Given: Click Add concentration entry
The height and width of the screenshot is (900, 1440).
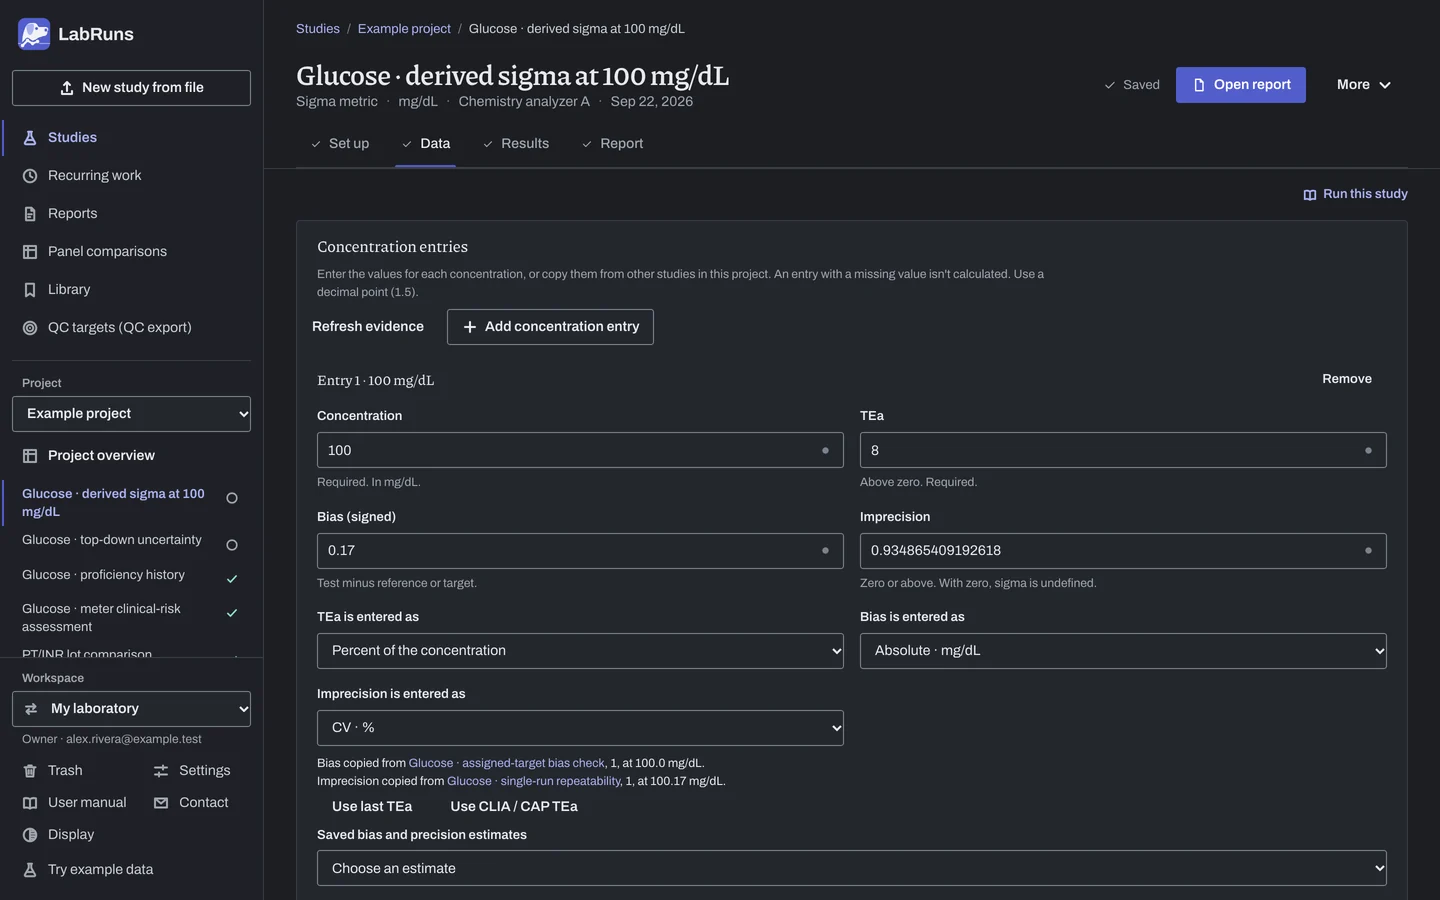Looking at the screenshot, I should coord(550,327).
